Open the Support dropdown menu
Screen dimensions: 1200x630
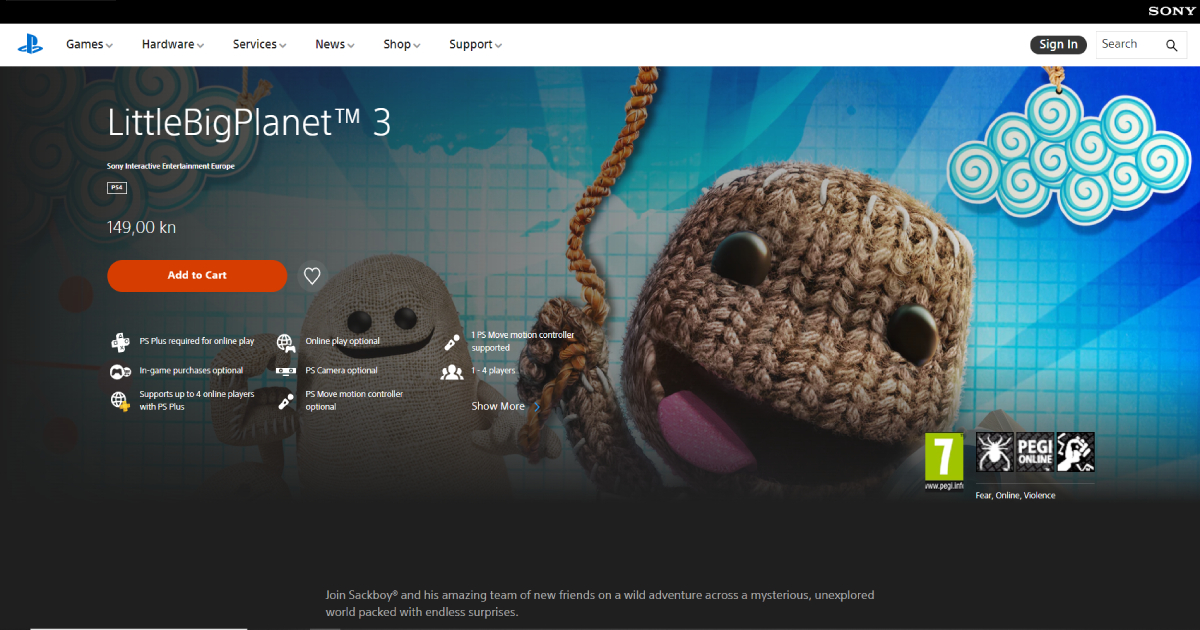click(475, 45)
